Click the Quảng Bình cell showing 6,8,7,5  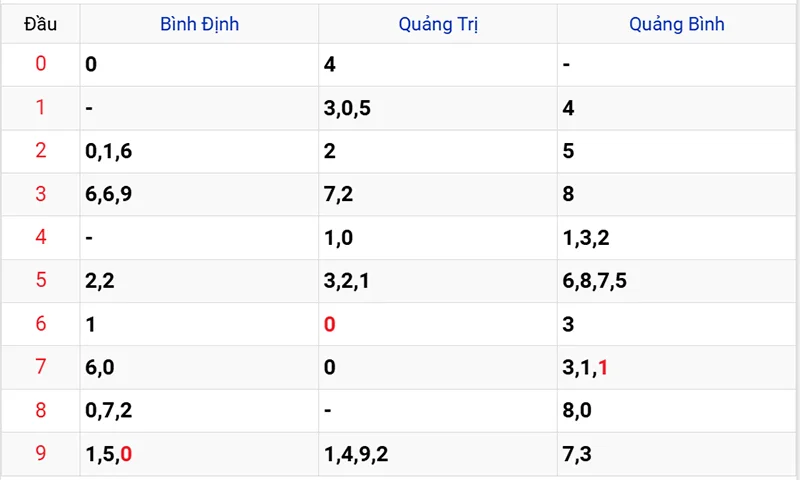pyautogui.click(x=595, y=280)
